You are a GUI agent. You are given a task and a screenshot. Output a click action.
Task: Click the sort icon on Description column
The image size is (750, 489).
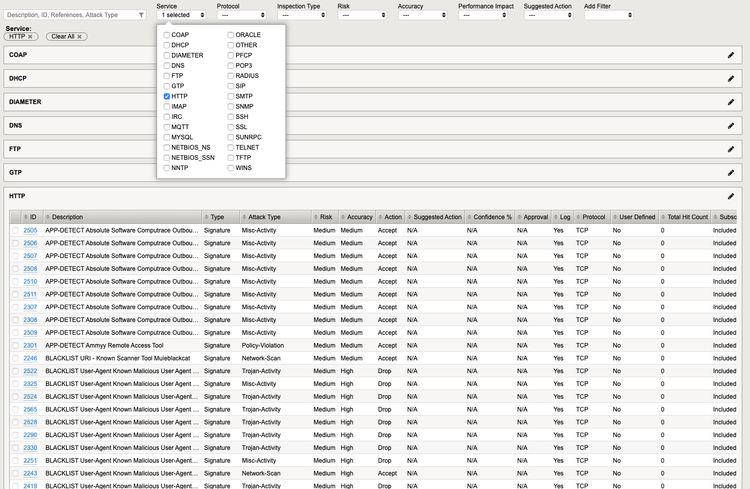click(46, 217)
